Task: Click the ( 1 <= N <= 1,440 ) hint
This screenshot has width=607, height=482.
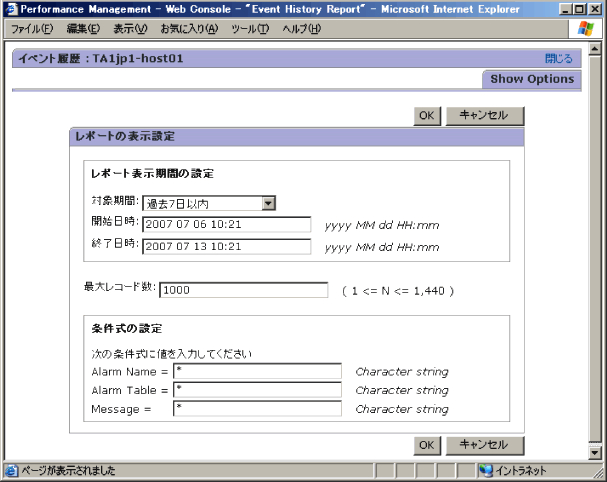Action: 398,291
